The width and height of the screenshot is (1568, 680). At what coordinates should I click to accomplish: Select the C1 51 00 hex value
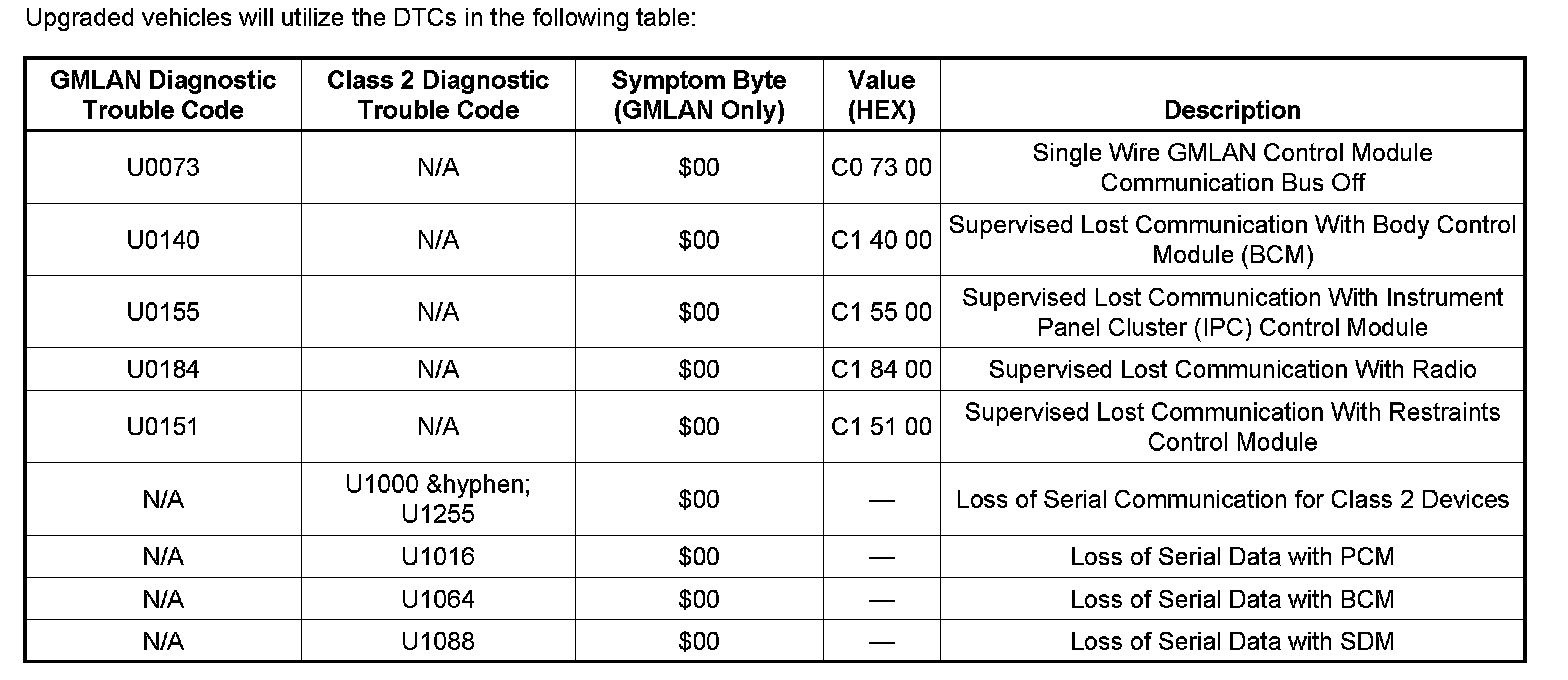[x=881, y=427]
